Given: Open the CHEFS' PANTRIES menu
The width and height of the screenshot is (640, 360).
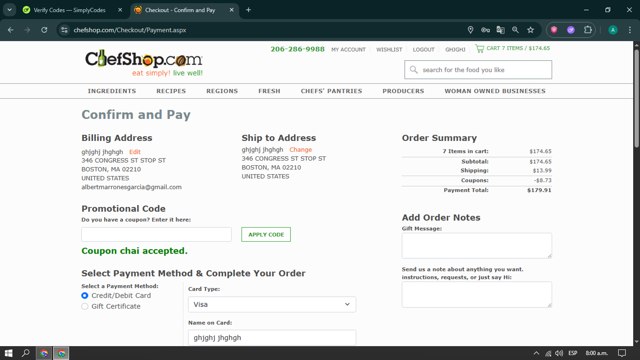Looking at the screenshot, I should pos(331,91).
